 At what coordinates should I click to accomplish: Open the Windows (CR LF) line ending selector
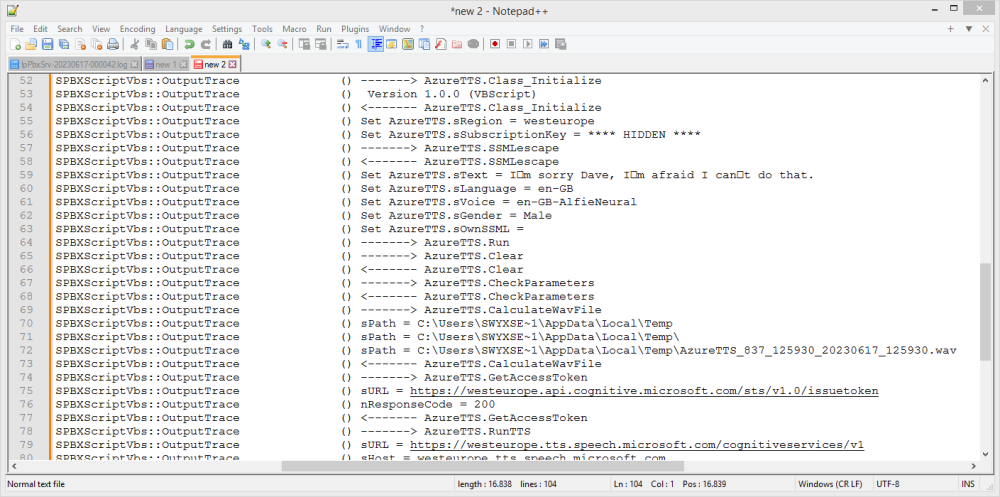[x=830, y=484]
